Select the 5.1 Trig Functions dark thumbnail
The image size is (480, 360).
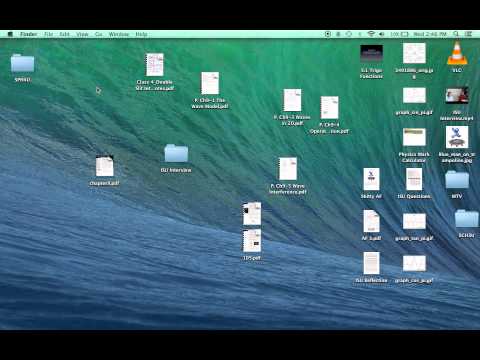point(371,54)
